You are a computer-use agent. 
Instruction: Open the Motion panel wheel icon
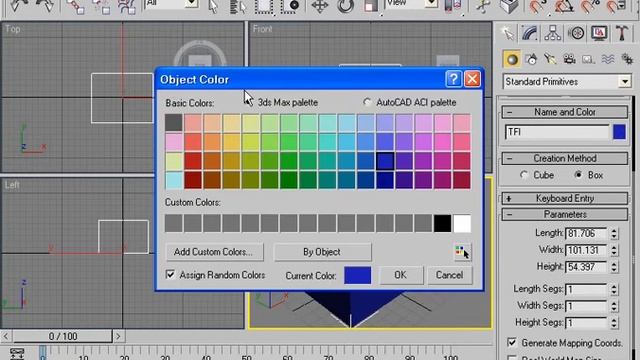point(576,33)
